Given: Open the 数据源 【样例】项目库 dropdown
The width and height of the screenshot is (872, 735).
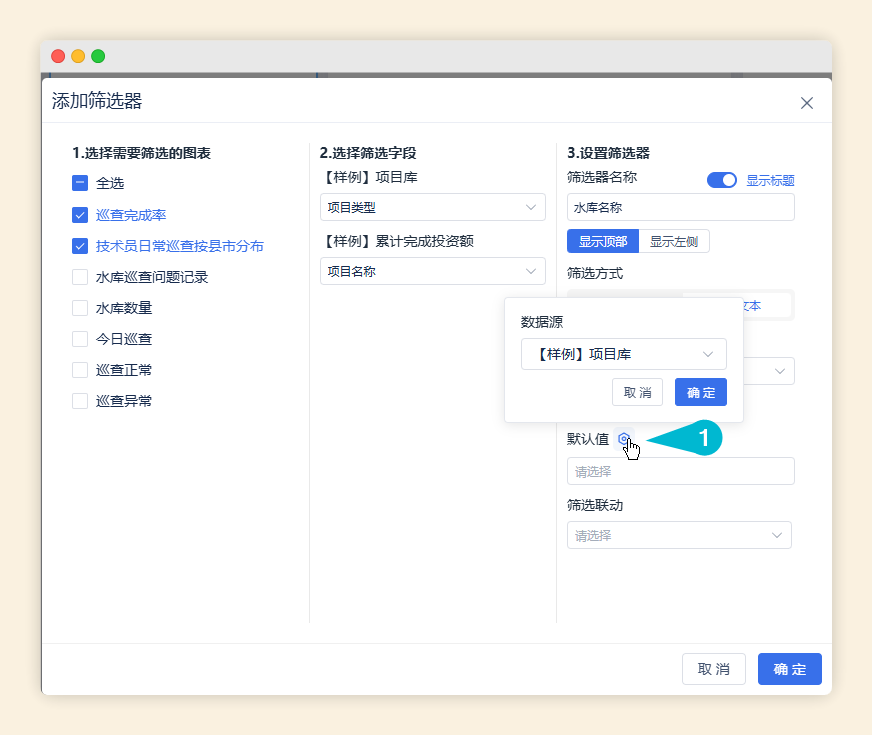Looking at the screenshot, I should [623, 354].
